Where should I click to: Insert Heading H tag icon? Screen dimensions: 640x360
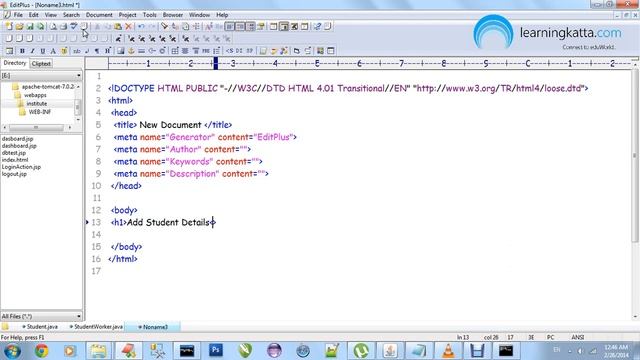pos(107,51)
